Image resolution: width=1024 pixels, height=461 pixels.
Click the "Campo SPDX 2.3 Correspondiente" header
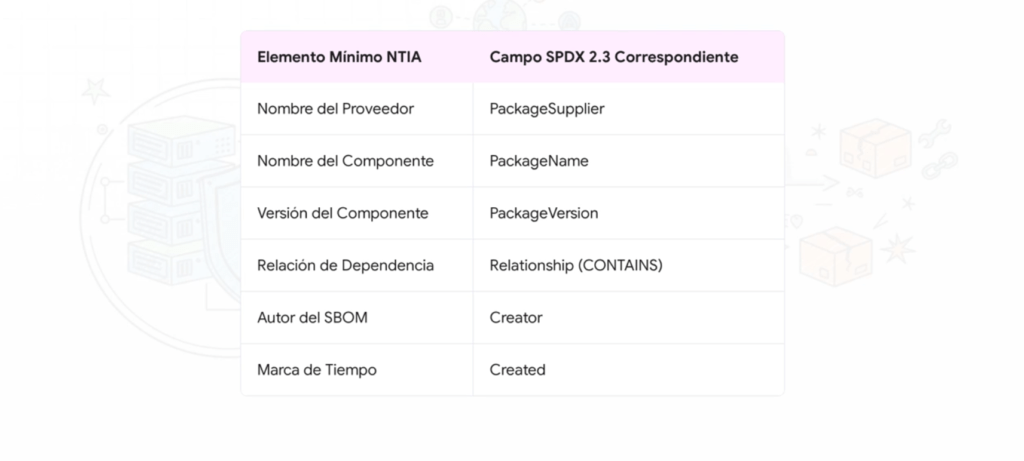click(613, 57)
